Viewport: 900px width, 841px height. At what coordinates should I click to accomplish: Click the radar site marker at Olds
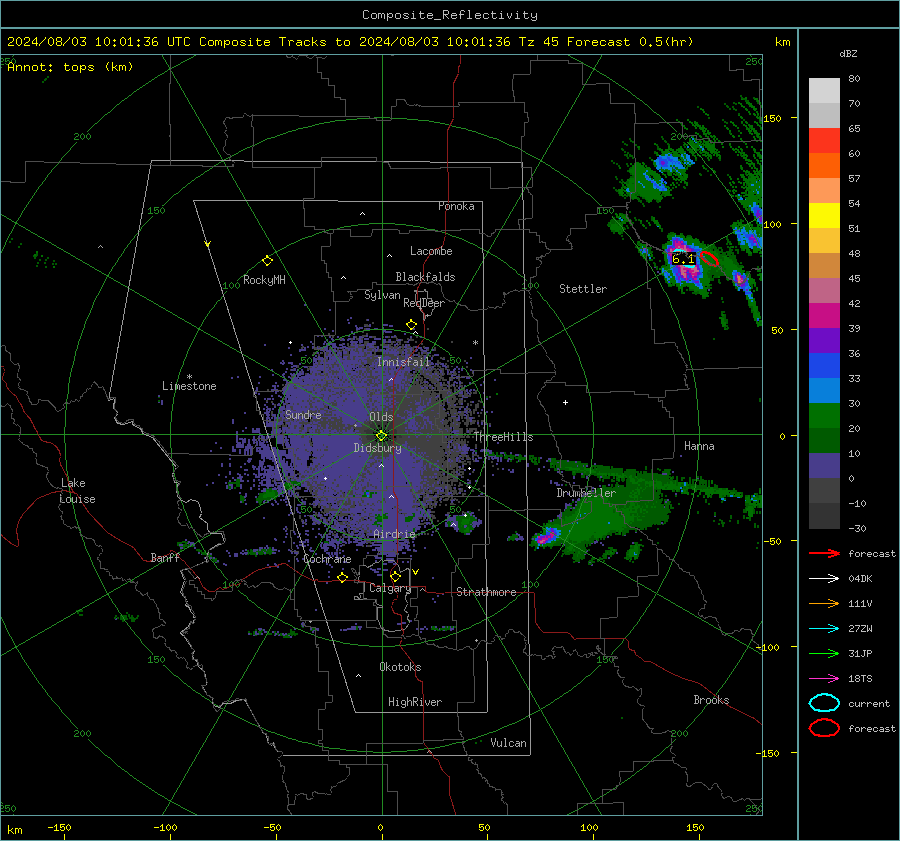[381, 436]
